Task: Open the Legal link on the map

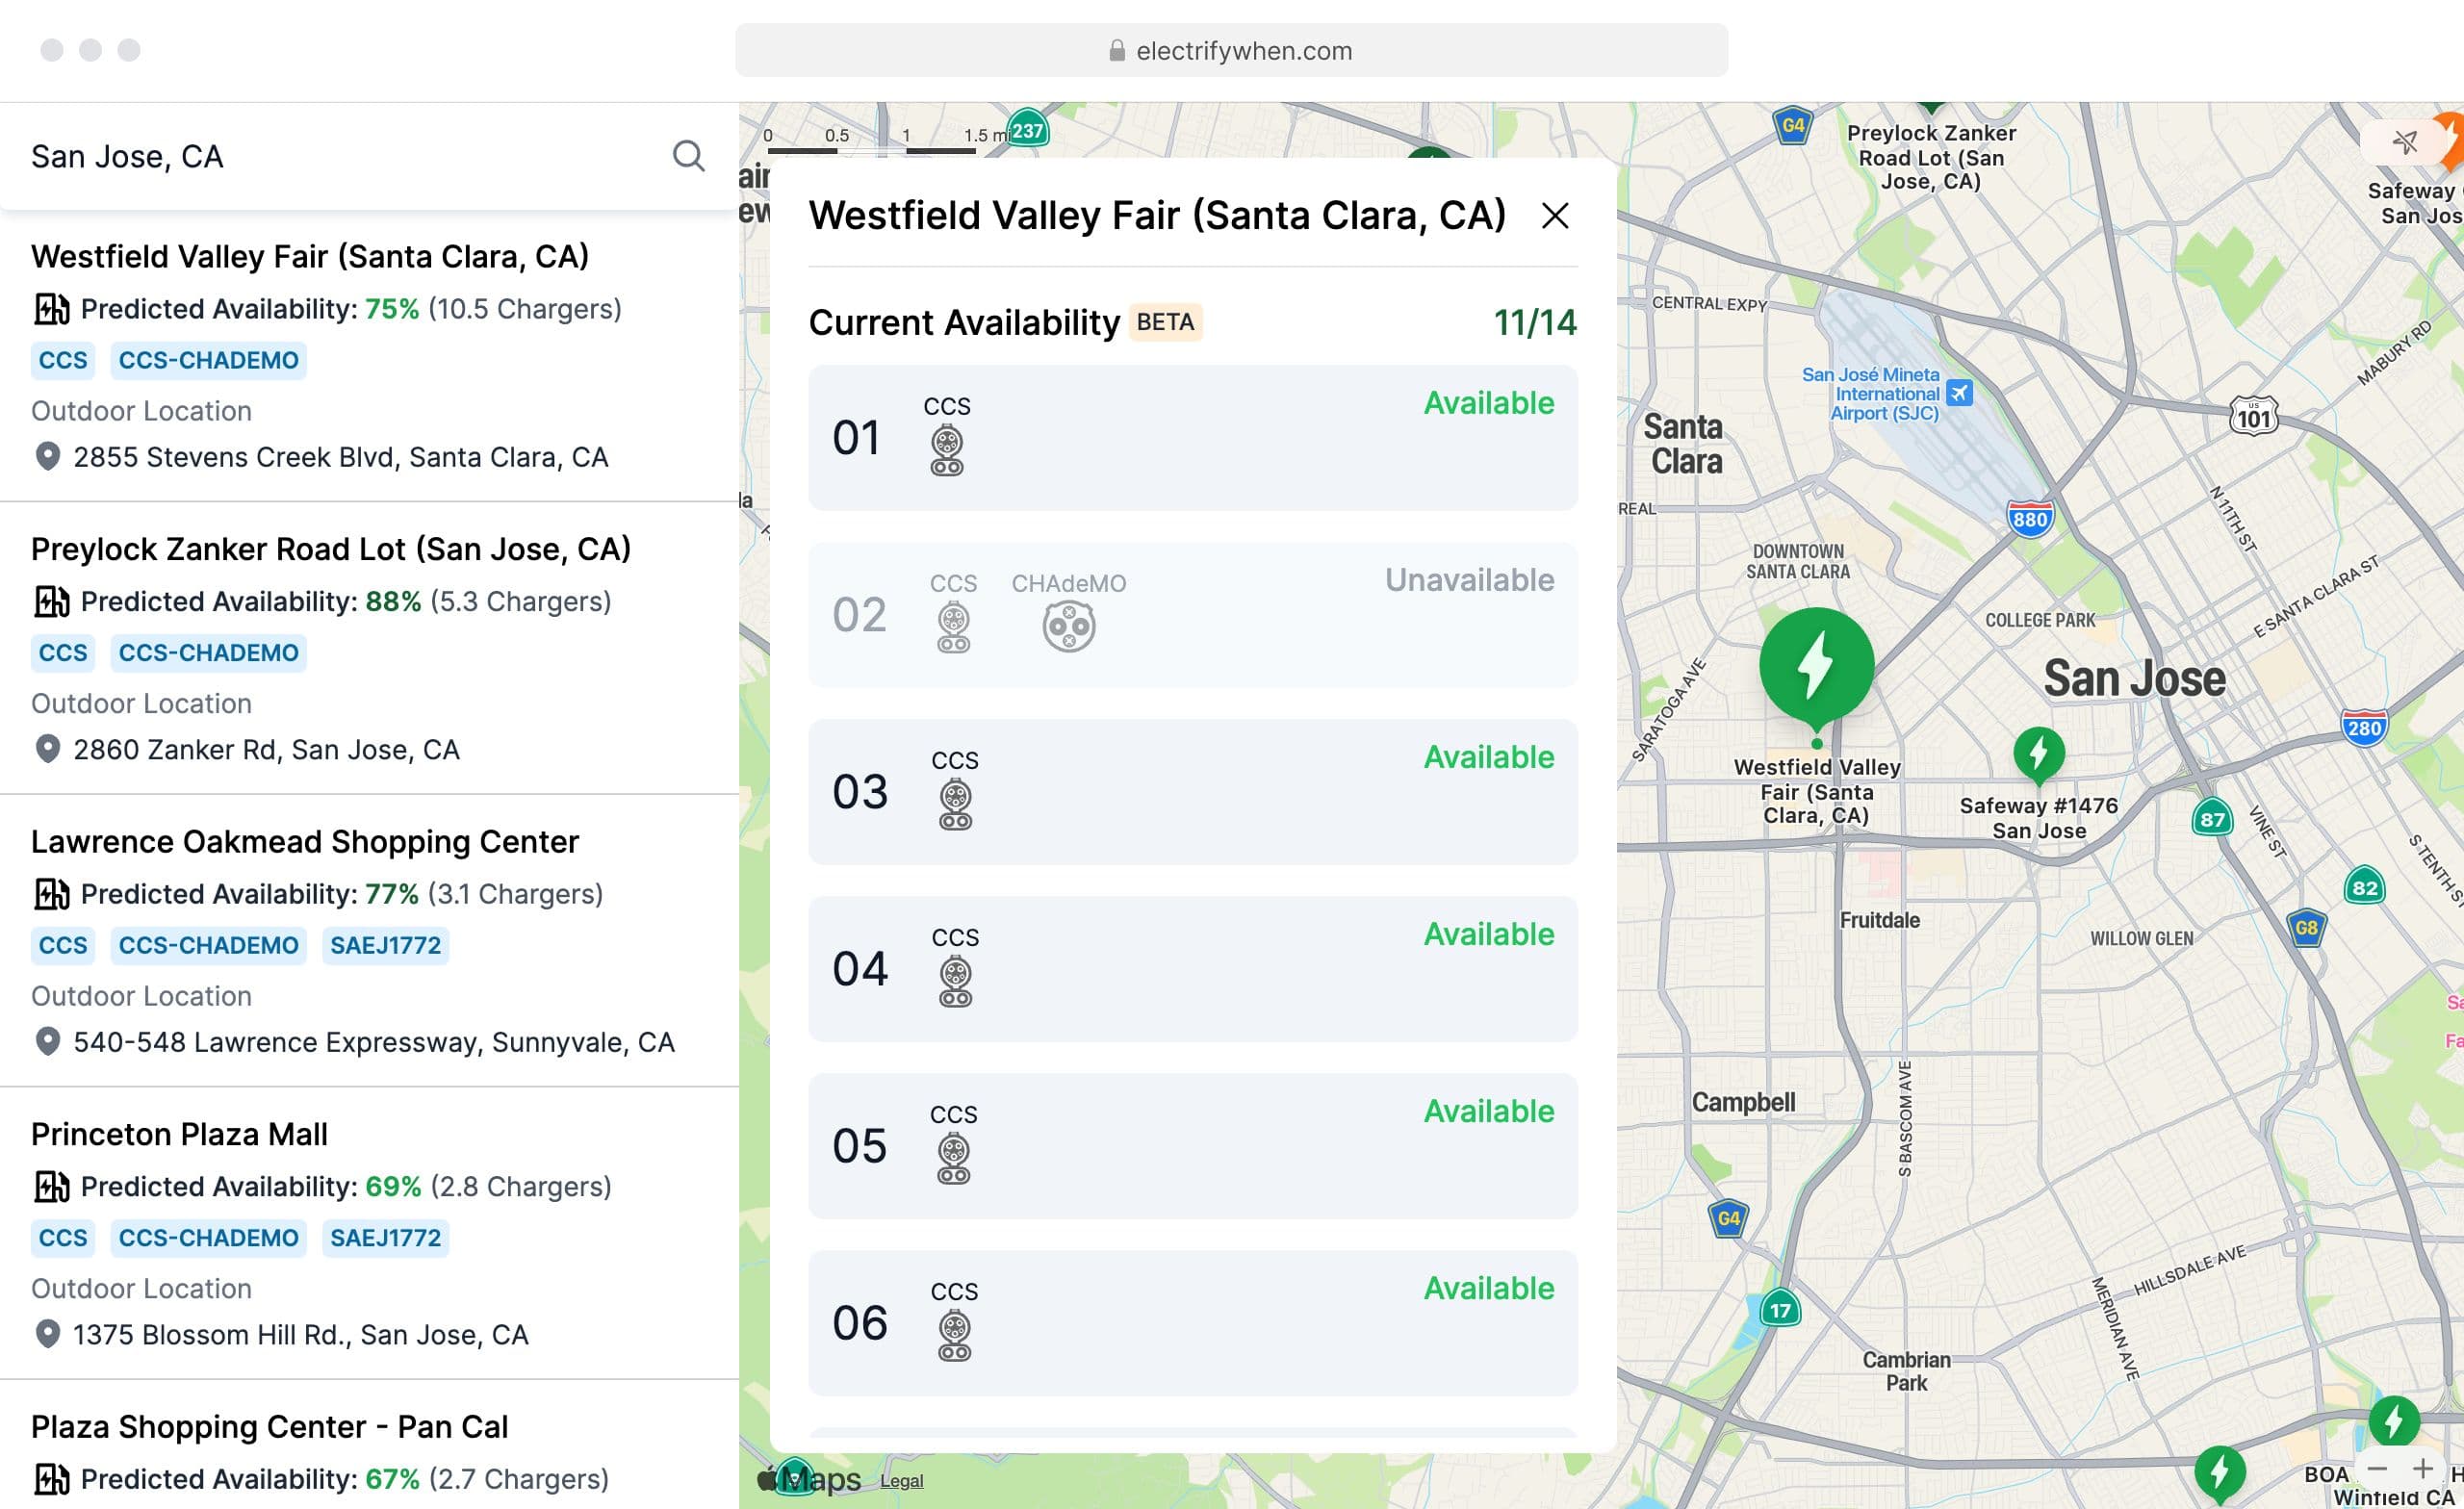Action: click(901, 1480)
